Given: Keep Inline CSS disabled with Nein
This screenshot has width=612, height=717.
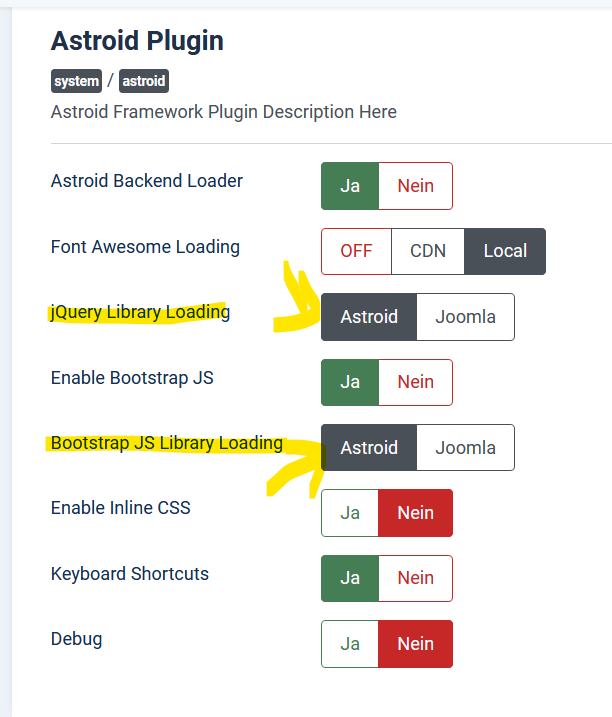Looking at the screenshot, I should (x=416, y=513).
